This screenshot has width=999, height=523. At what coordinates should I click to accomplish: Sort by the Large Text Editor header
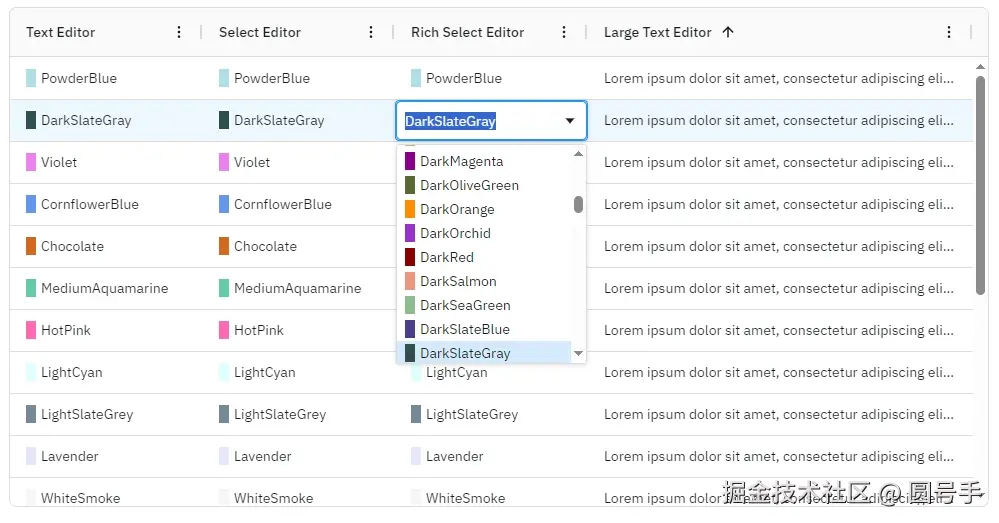(657, 32)
